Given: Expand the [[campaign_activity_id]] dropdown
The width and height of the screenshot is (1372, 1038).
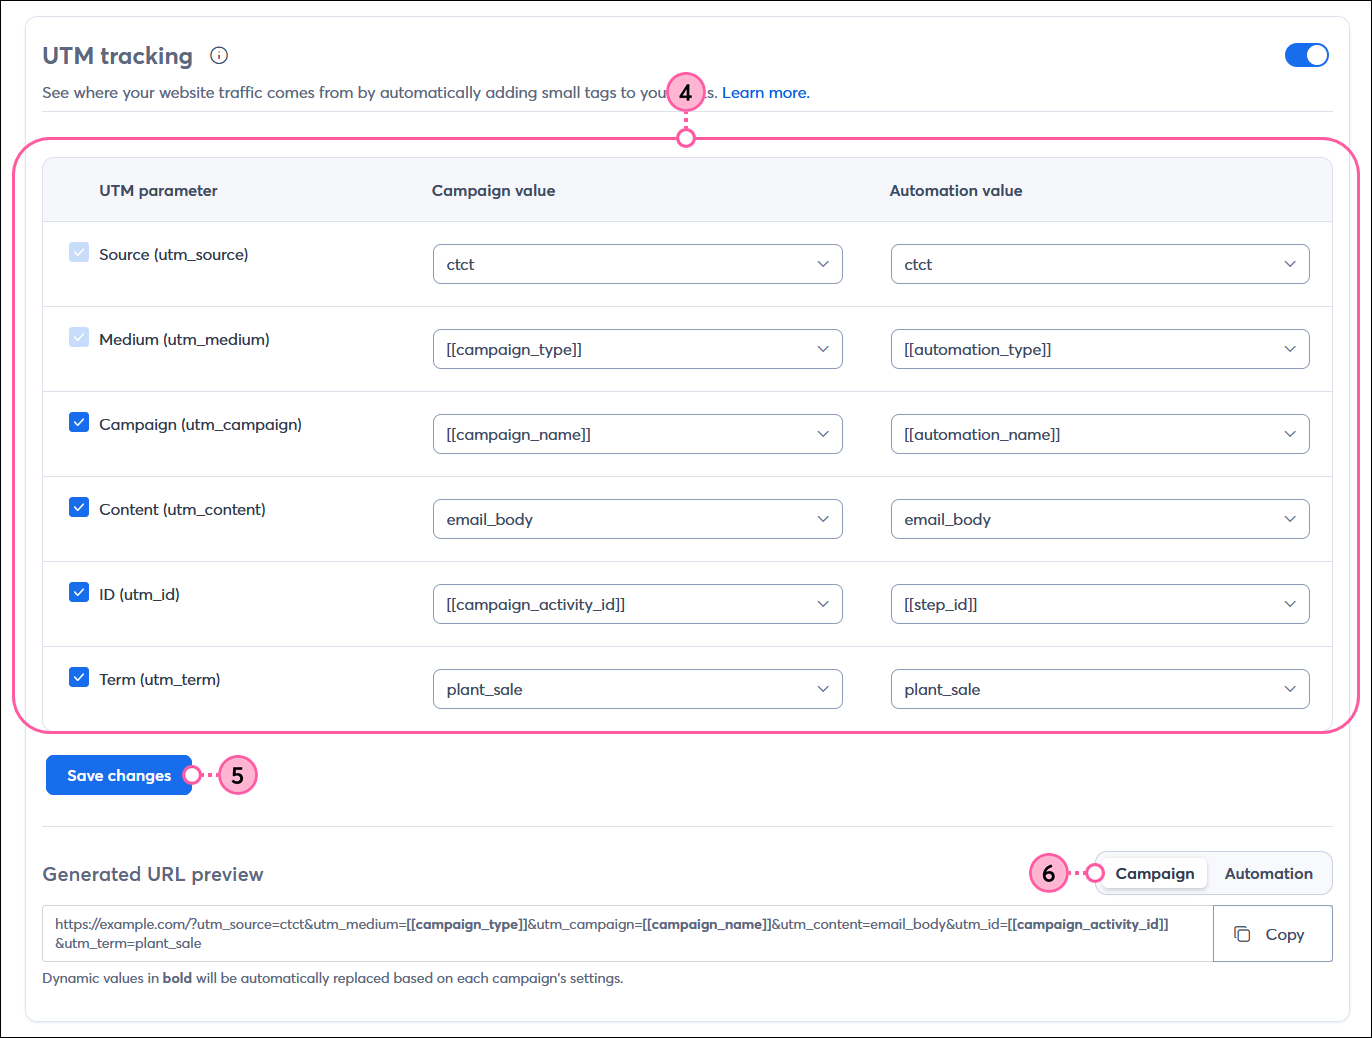Looking at the screenshot, I should (x=637, y=604).
